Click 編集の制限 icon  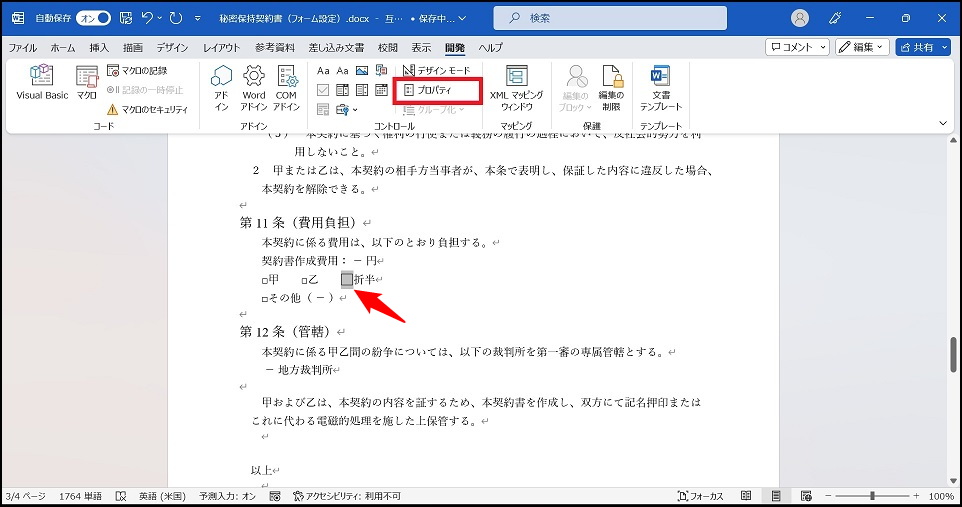pyautogui.click(x=611, y=87)
